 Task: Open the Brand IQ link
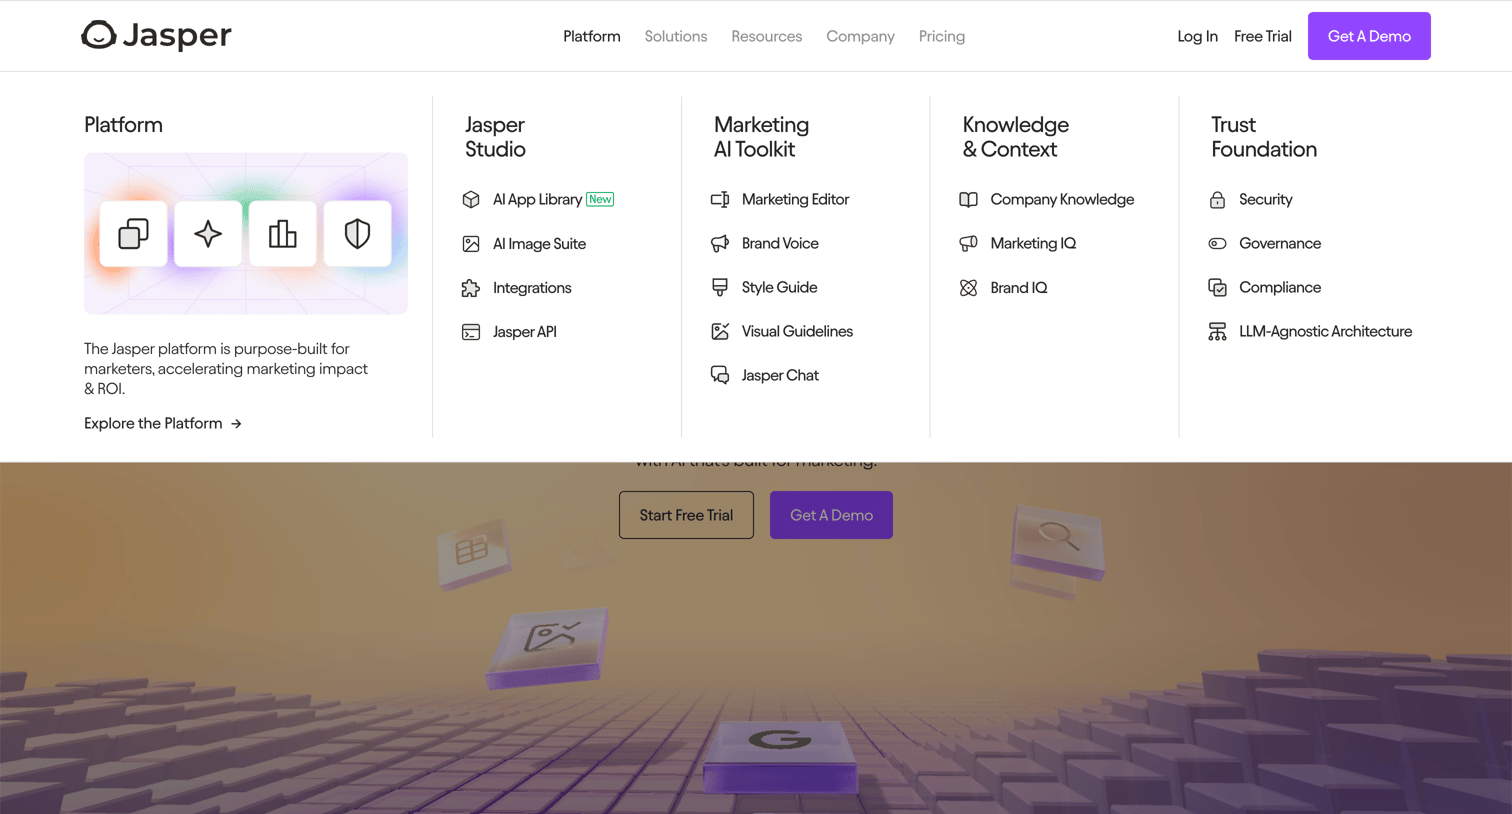coord(1019,287)
